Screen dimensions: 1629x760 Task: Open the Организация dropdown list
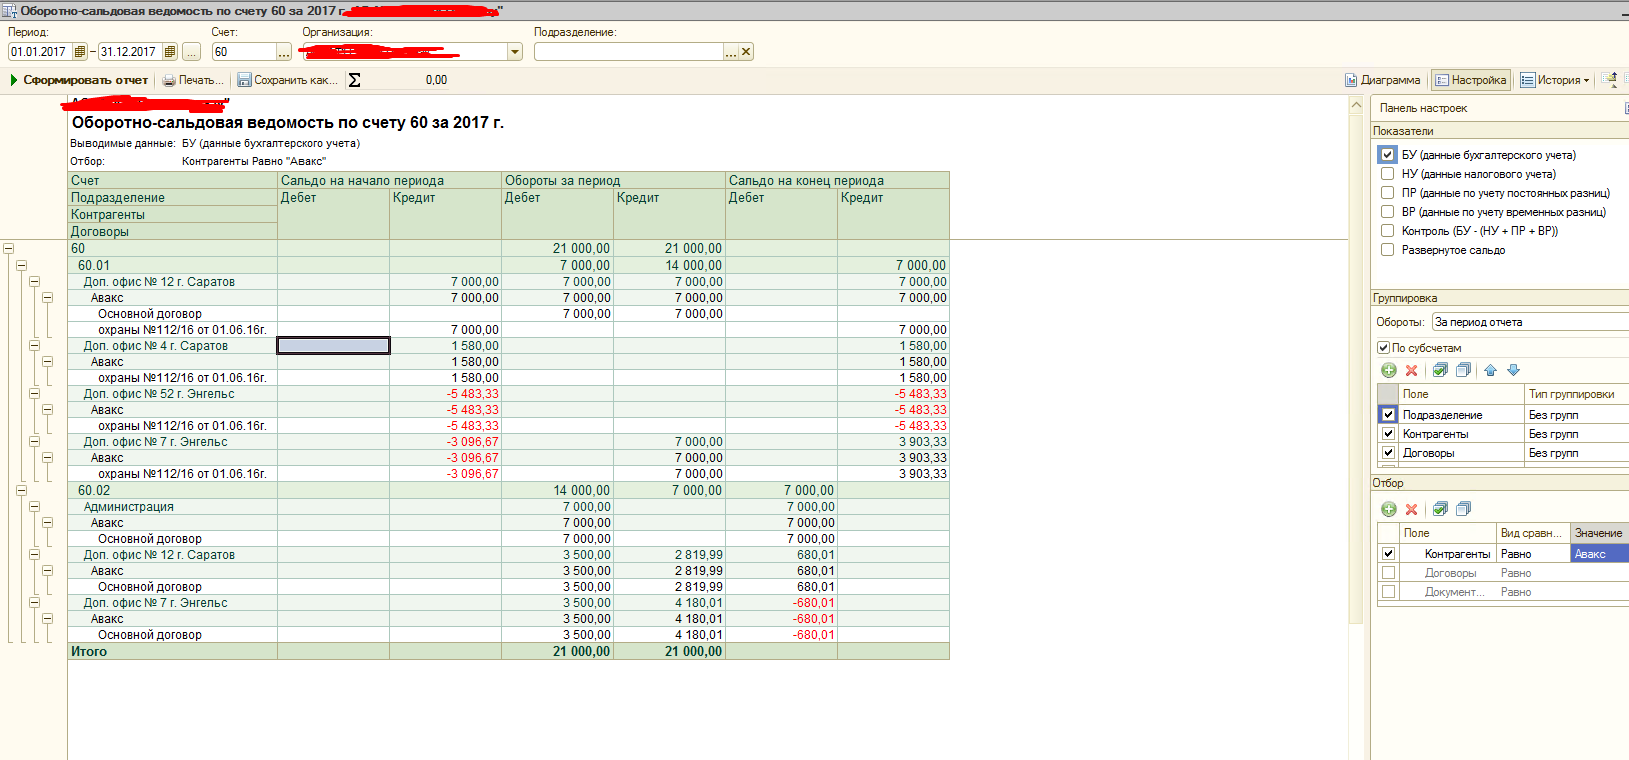tap(515, 52)
